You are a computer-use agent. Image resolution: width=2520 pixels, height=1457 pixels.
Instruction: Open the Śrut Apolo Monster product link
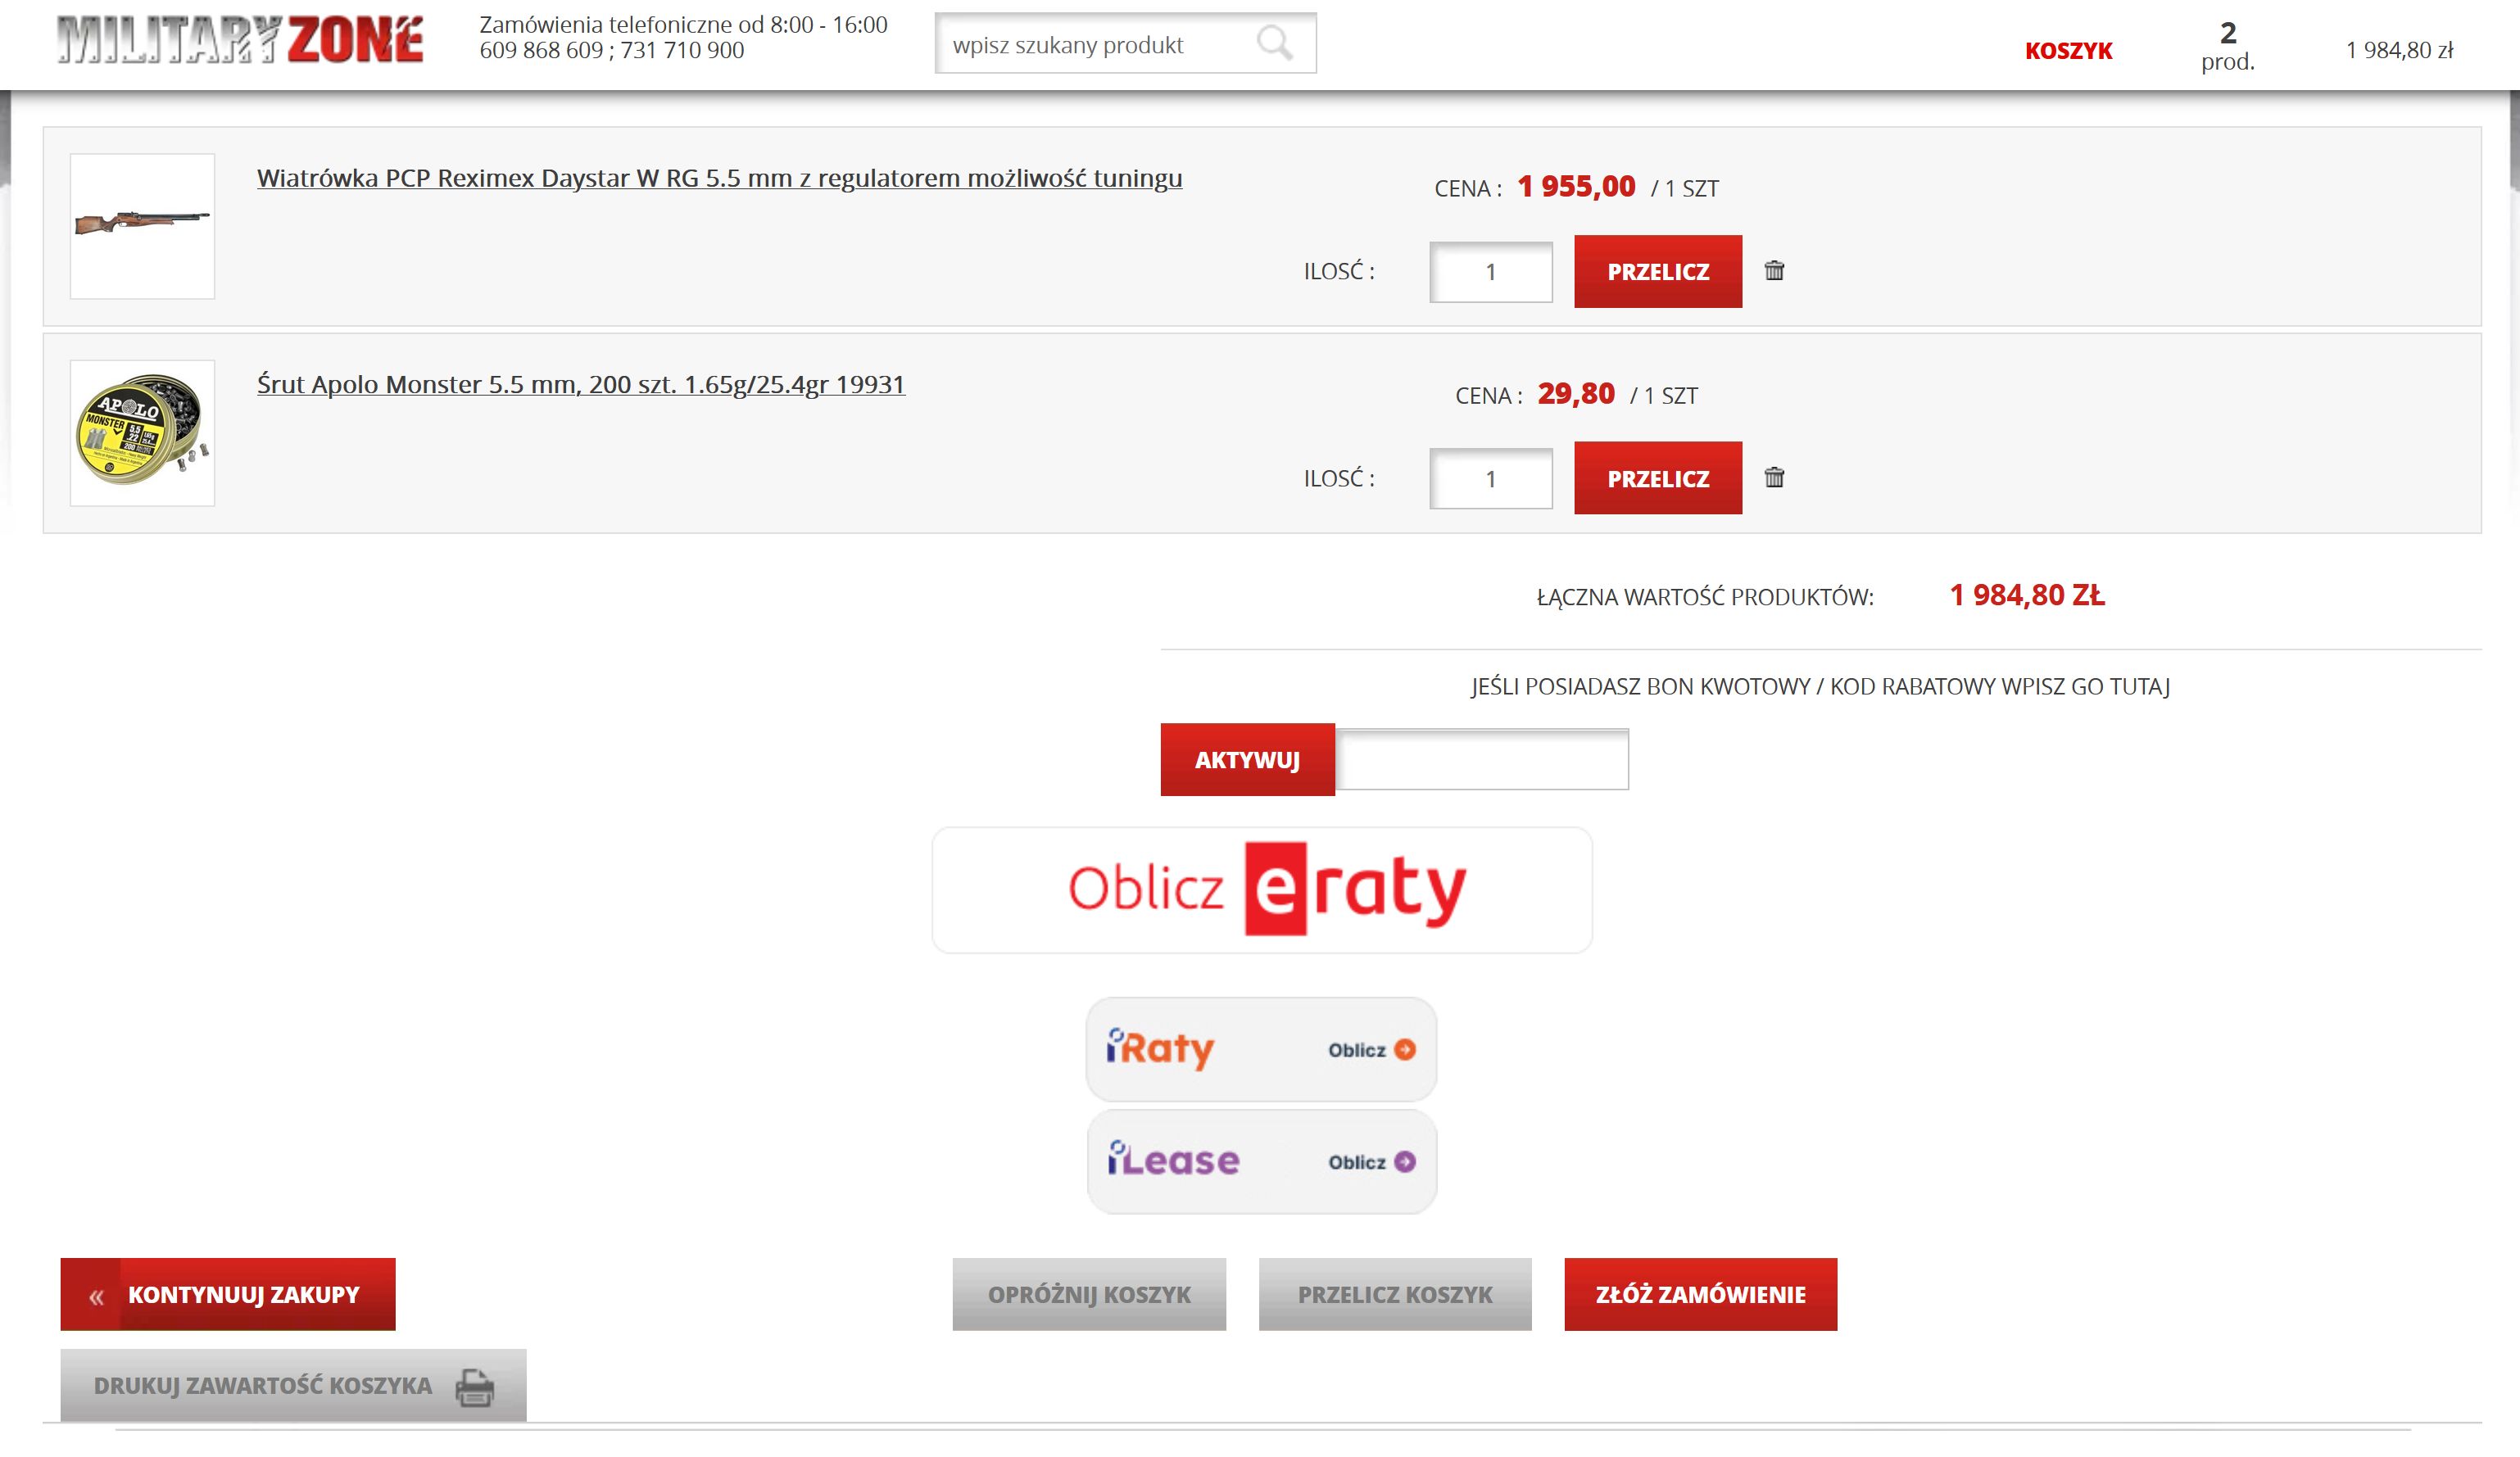click(580, 385)
